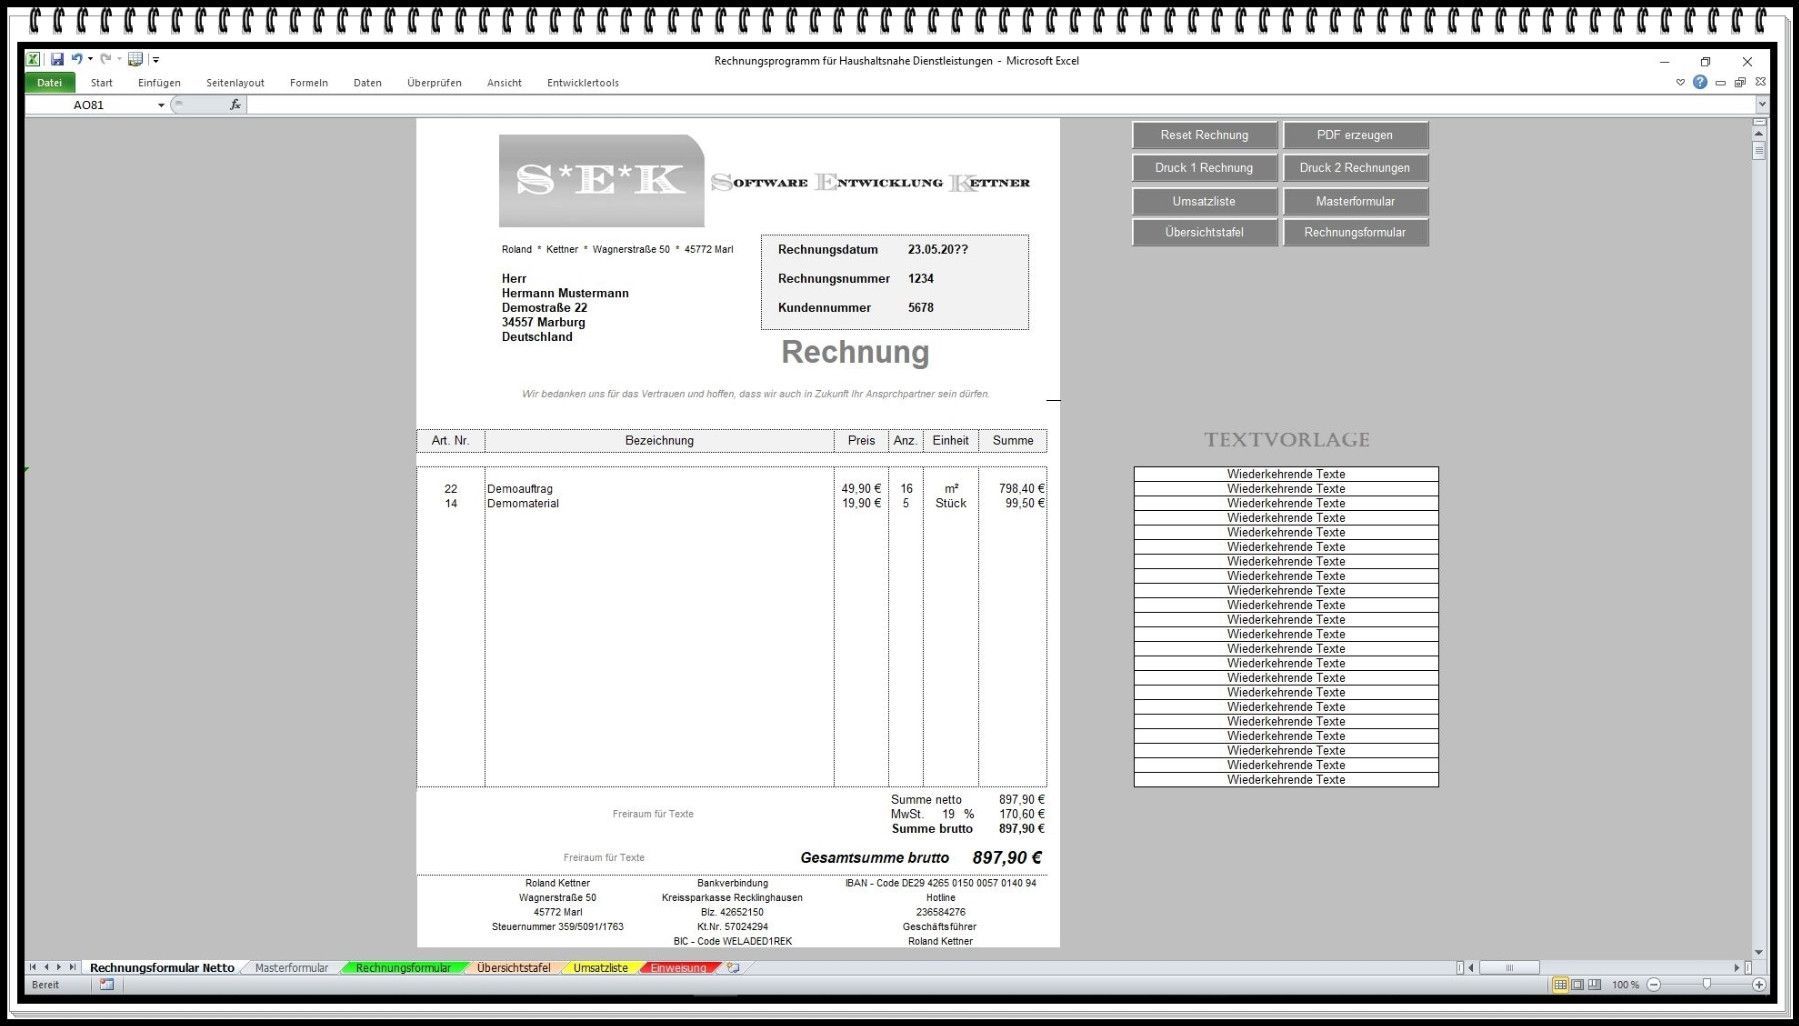Expand the formula bar with chevron

coord(1762,105)
